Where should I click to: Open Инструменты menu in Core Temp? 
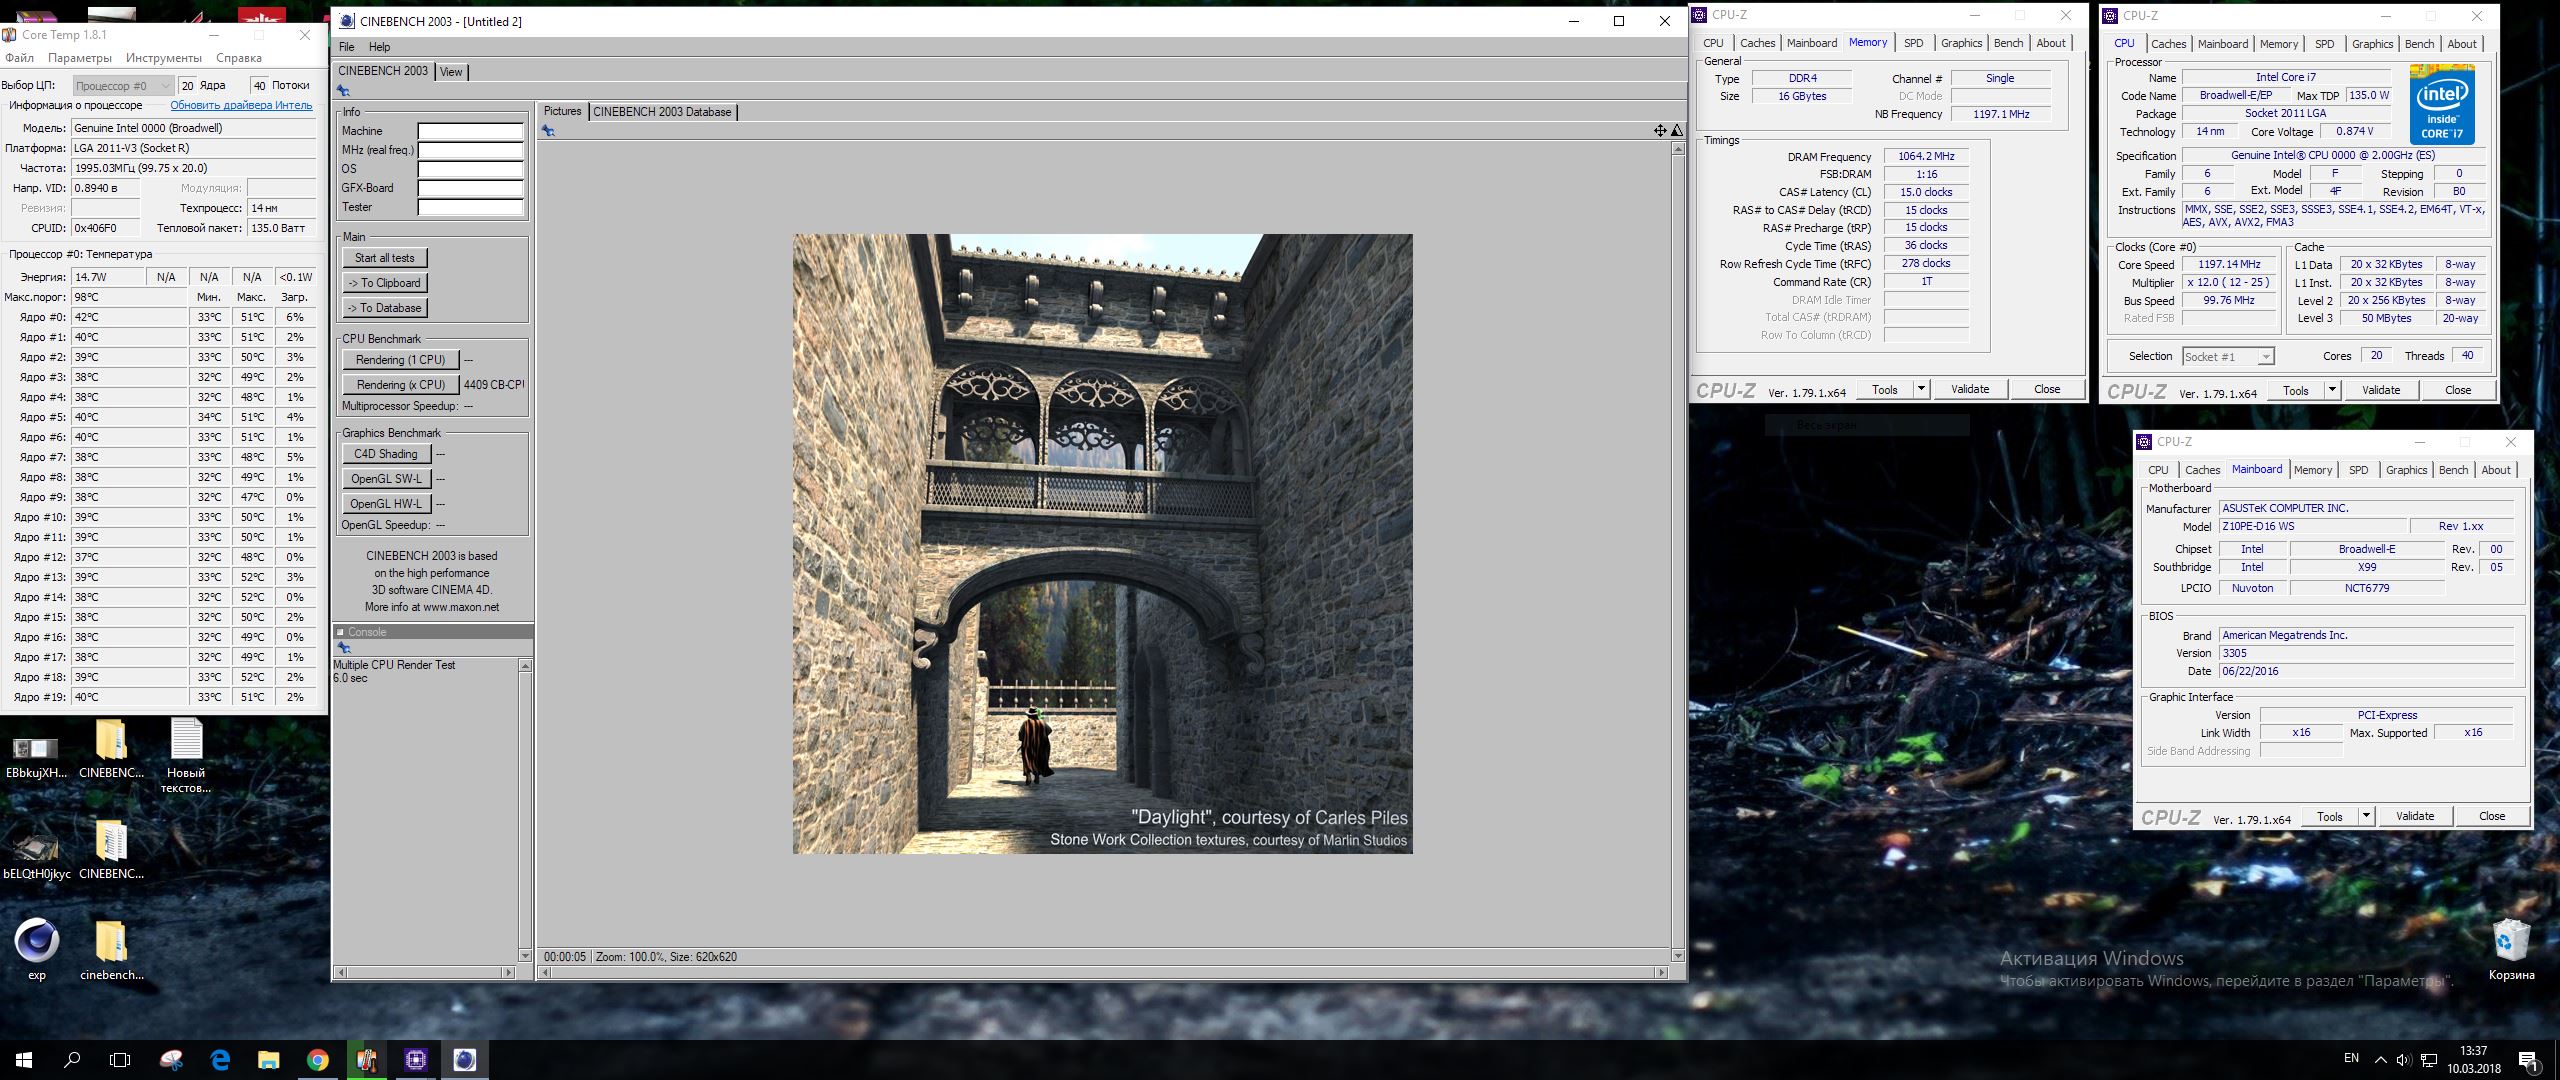pyautogui.click(x=164, y=58)
